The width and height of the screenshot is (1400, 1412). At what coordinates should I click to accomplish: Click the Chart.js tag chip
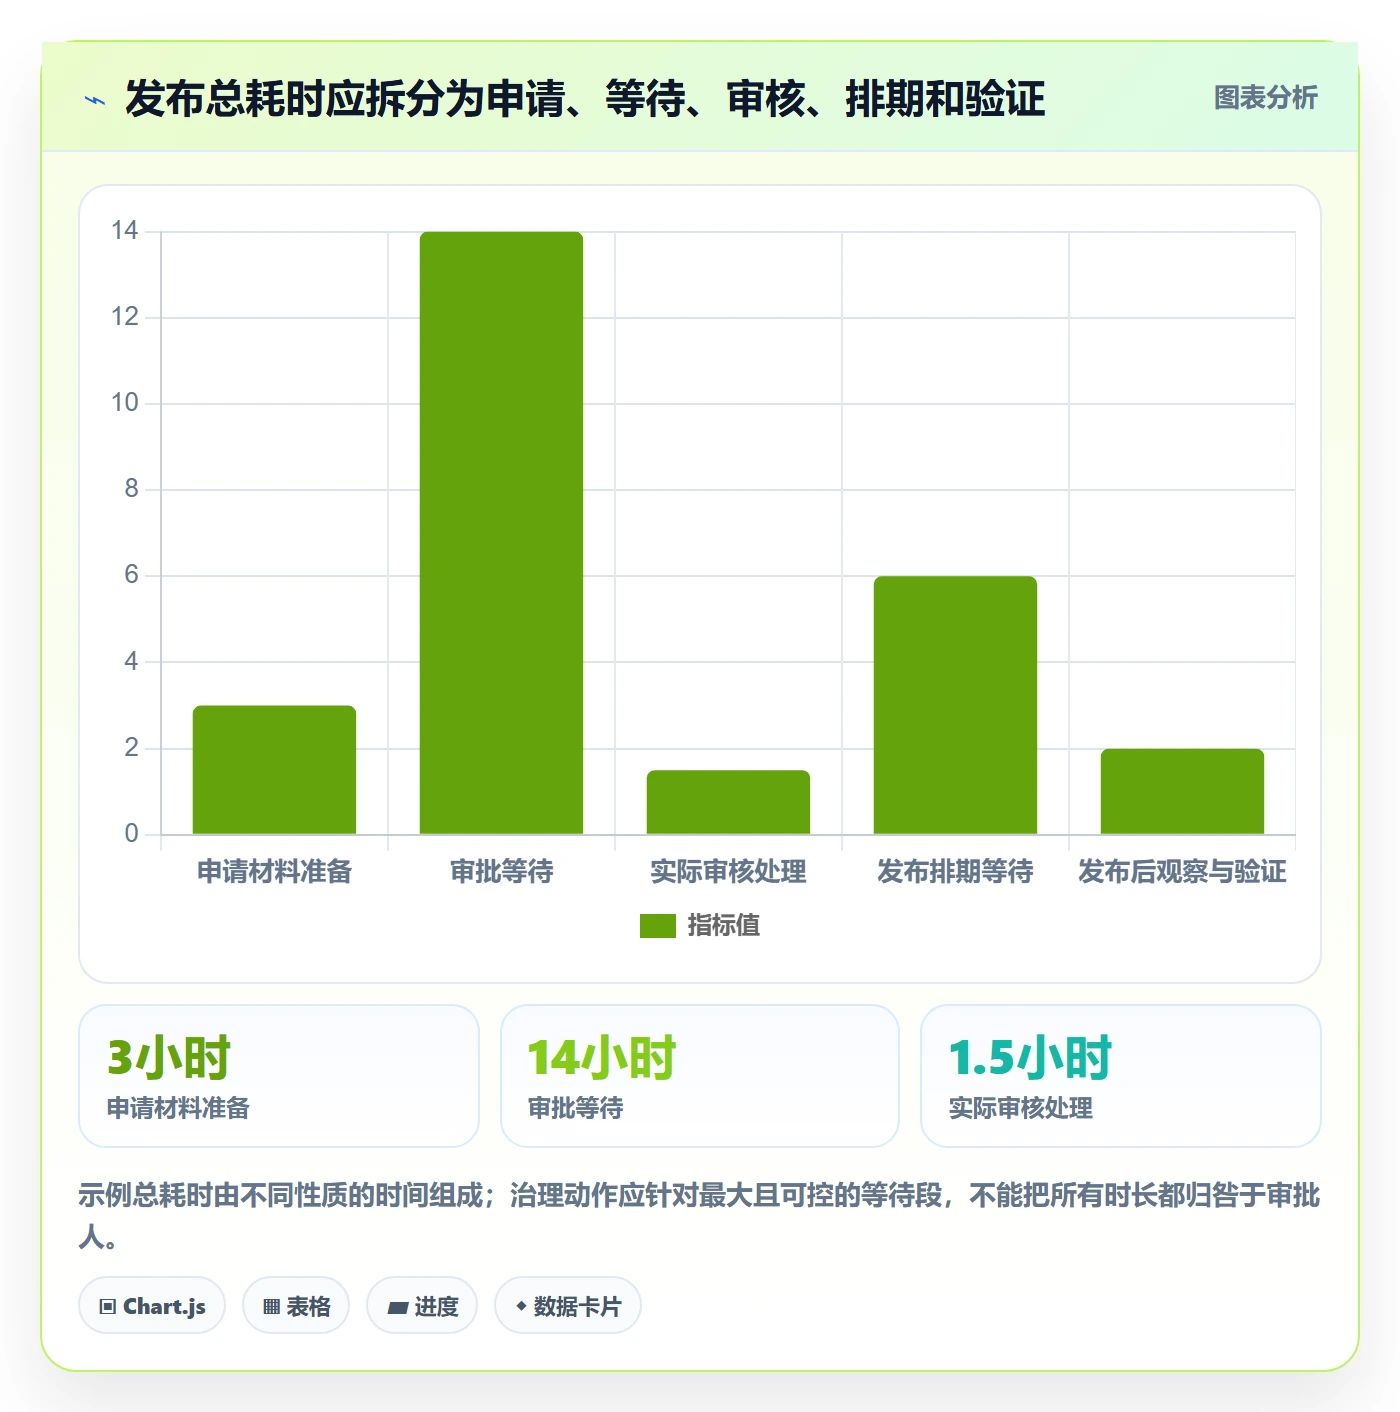coord(152,1305)
